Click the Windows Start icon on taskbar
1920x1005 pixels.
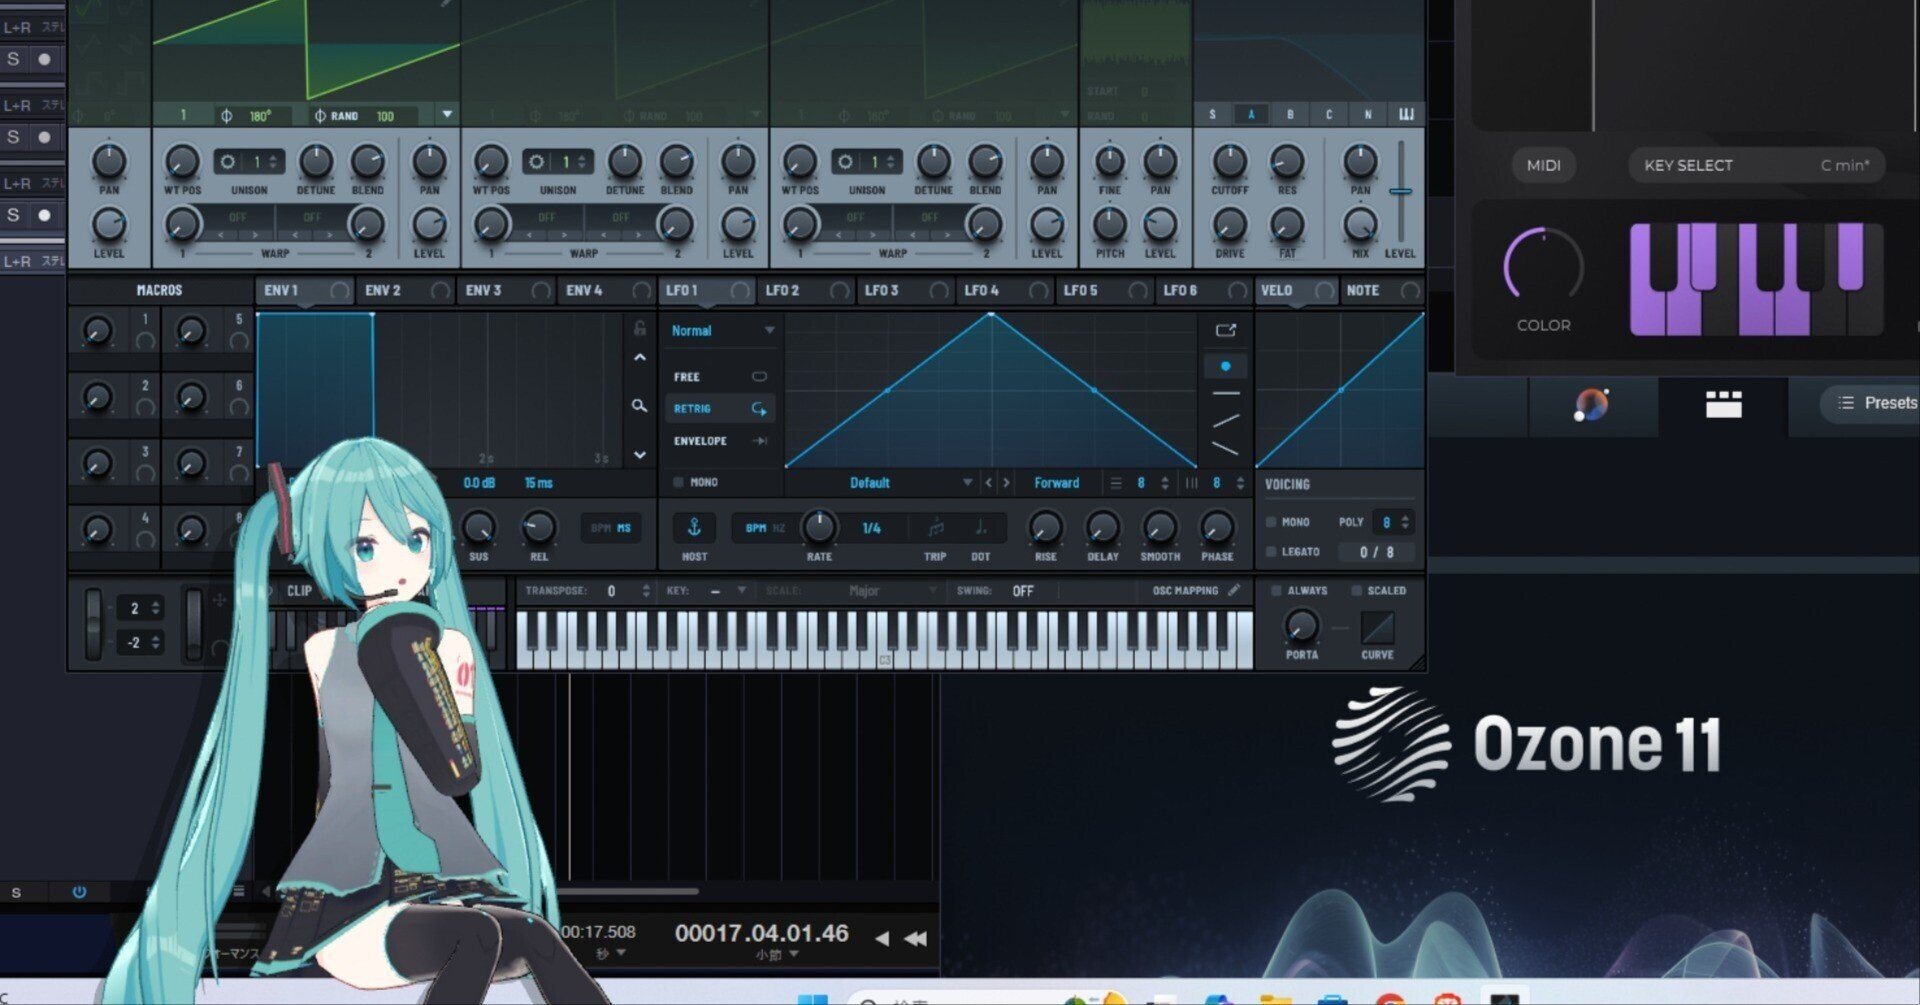click(812, 999)
